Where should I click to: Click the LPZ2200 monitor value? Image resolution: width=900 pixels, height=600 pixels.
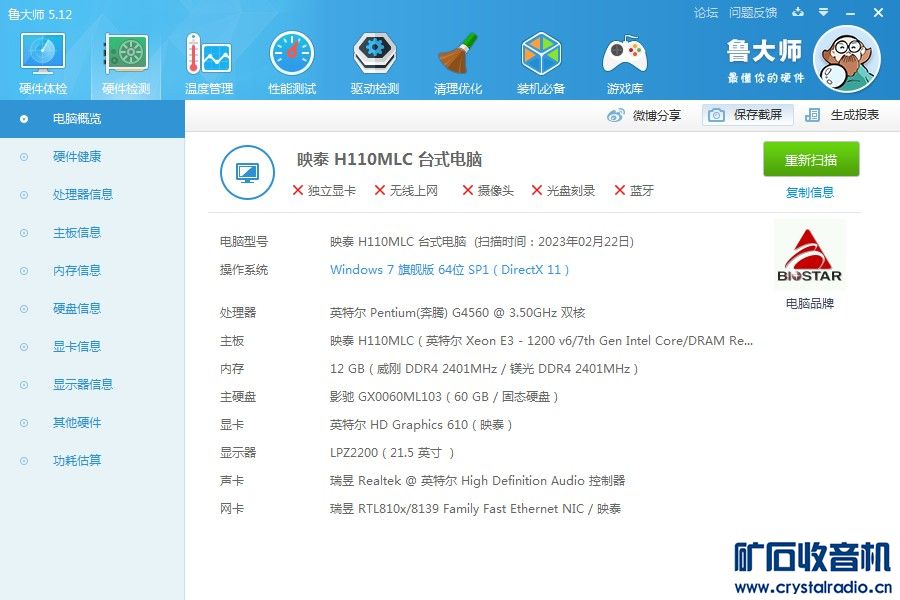(x=392, y=452)
